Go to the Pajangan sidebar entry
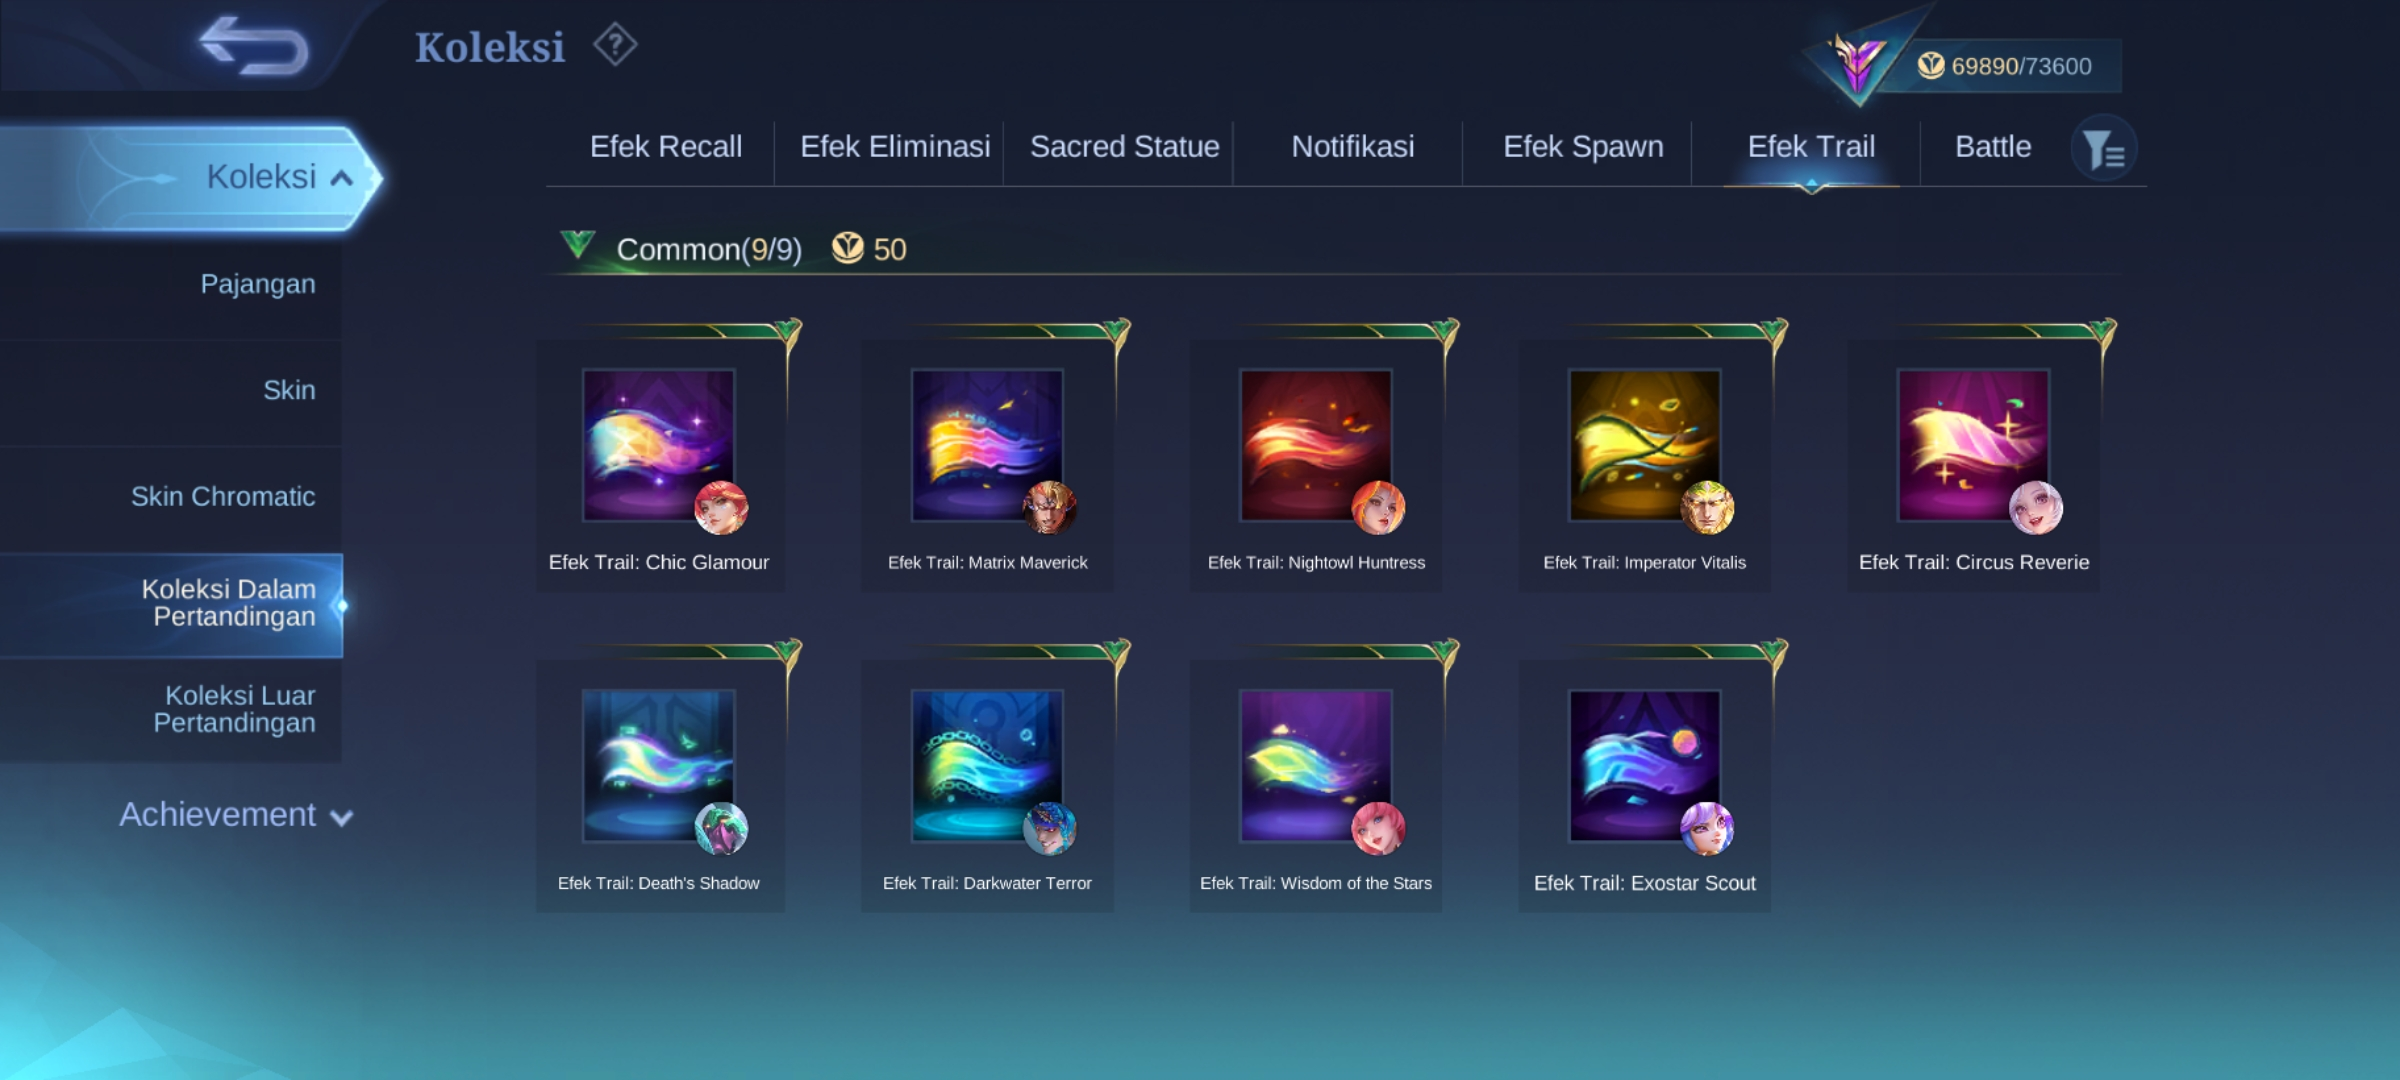Image resolution: width=2400 pixels, height=1080 pixels. point(257,284)
